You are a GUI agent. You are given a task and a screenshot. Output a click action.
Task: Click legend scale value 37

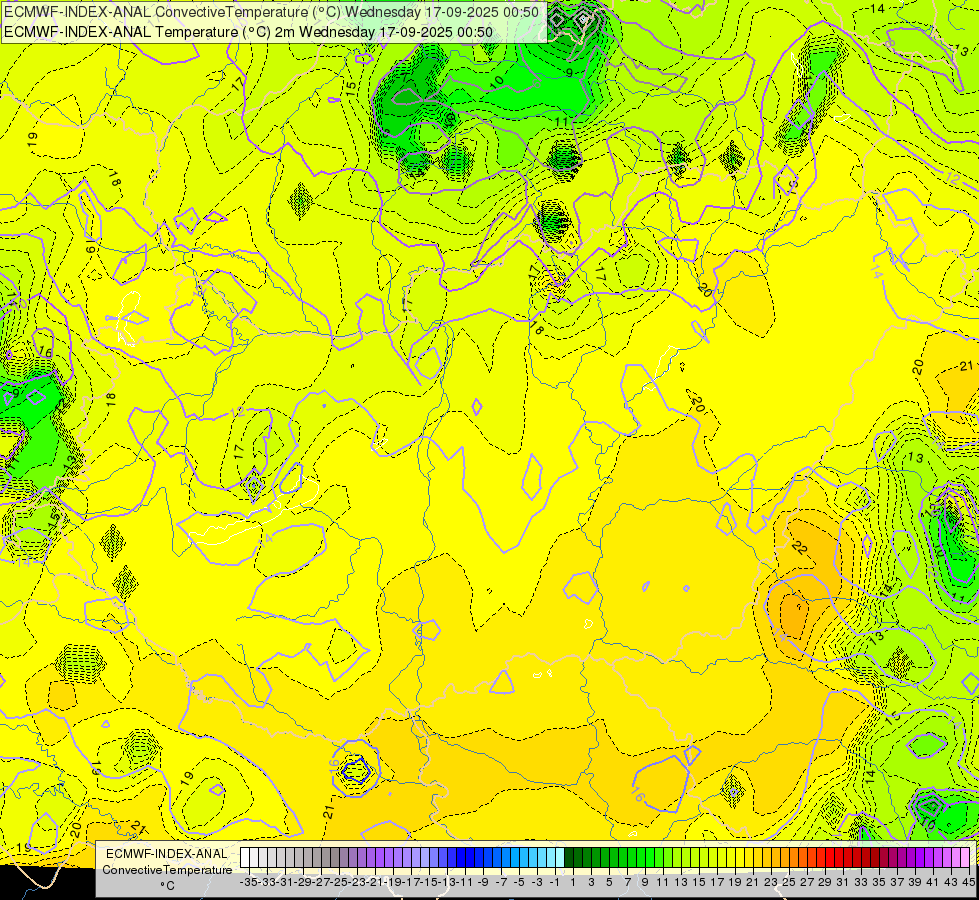pyautogui.click(x=897, y=883)
